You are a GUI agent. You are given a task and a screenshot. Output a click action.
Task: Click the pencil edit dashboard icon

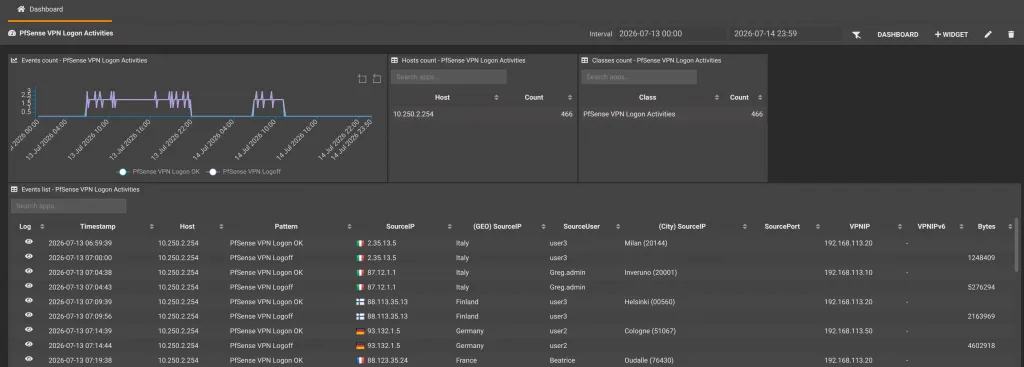click(988, 35)
